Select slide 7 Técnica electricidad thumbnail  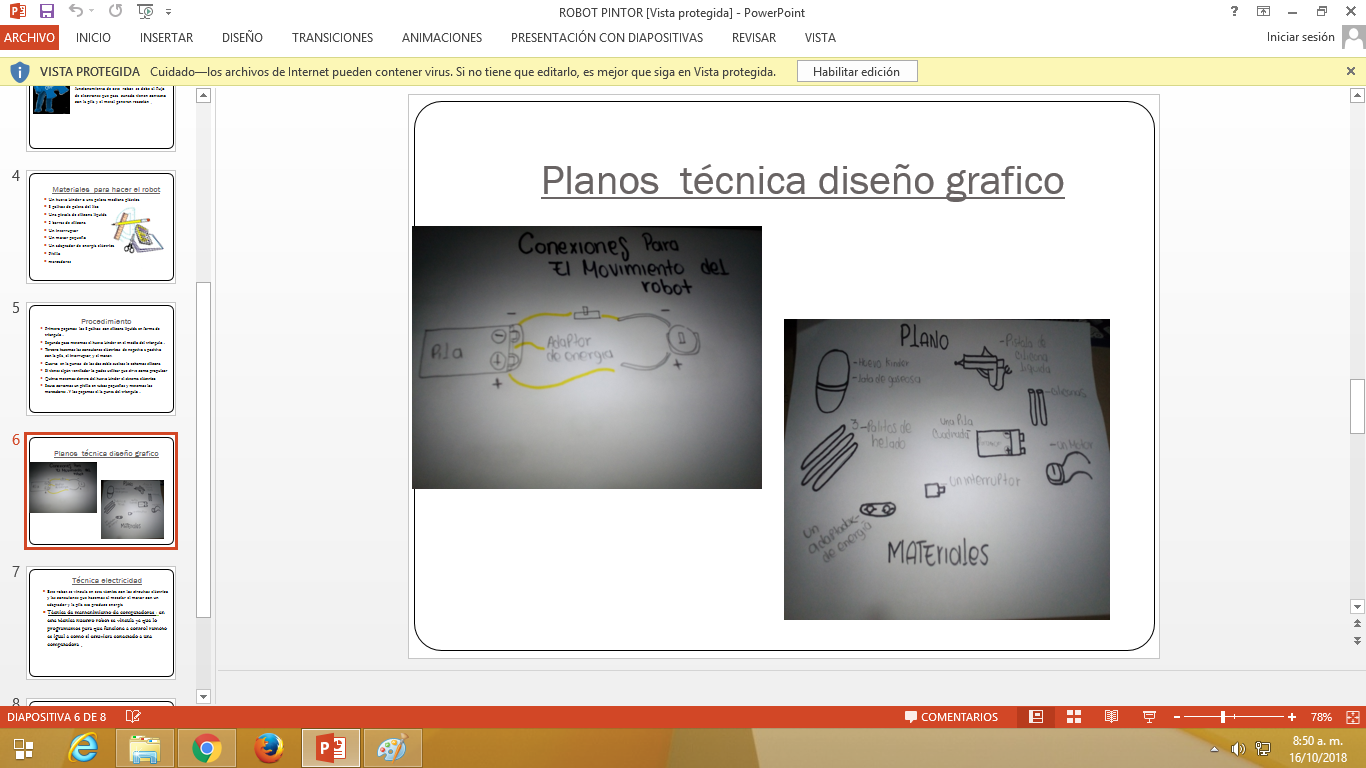click(101, 622)
